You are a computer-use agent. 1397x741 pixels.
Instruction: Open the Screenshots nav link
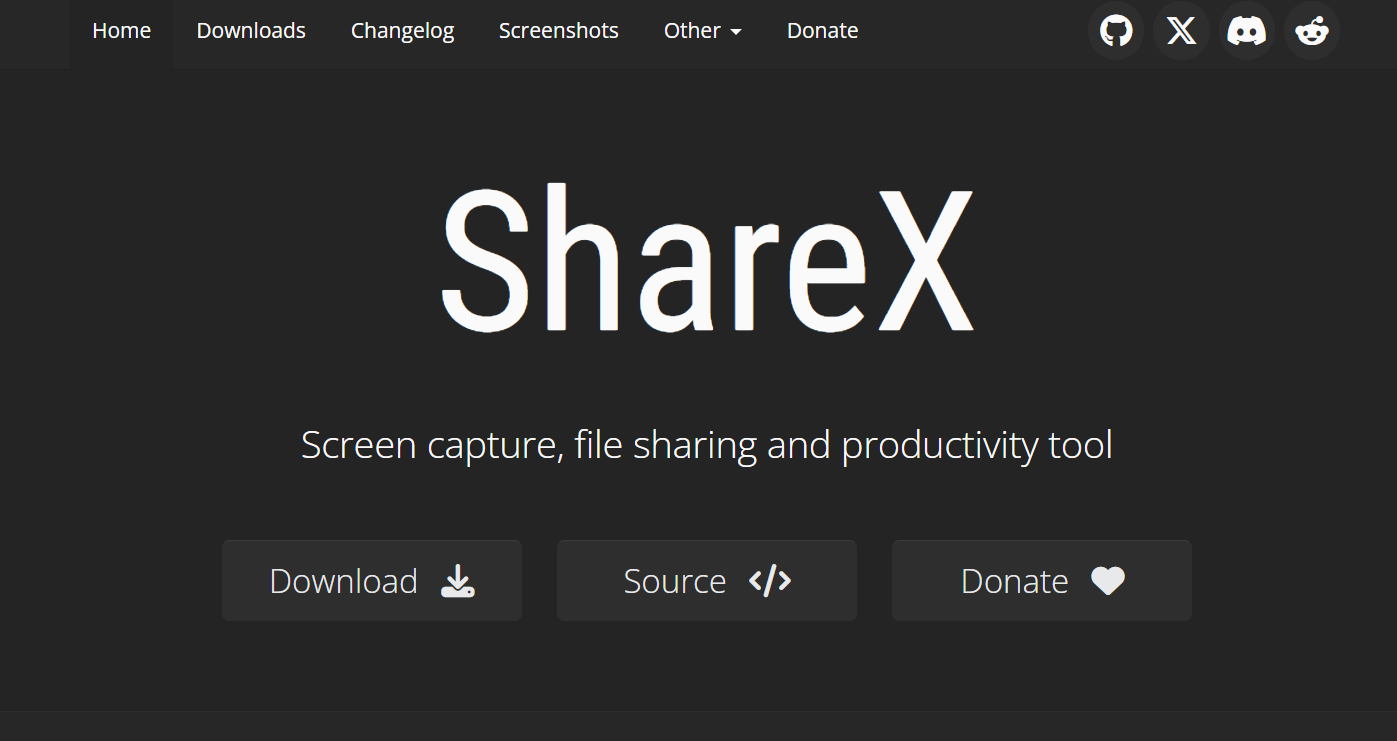(558, 31)
